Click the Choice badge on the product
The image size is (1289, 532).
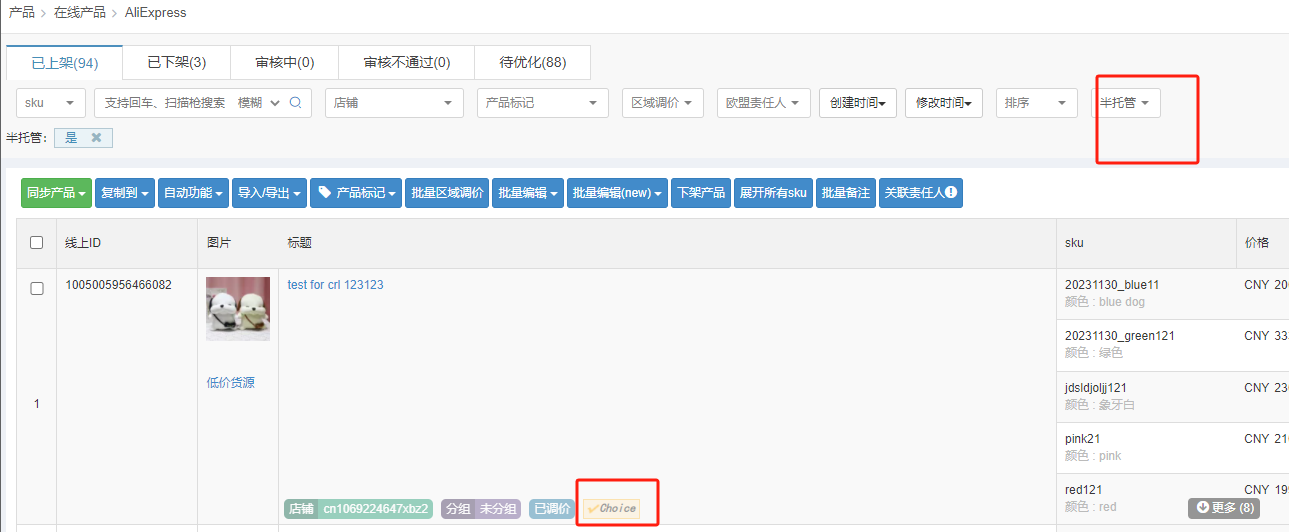(612, 508)
